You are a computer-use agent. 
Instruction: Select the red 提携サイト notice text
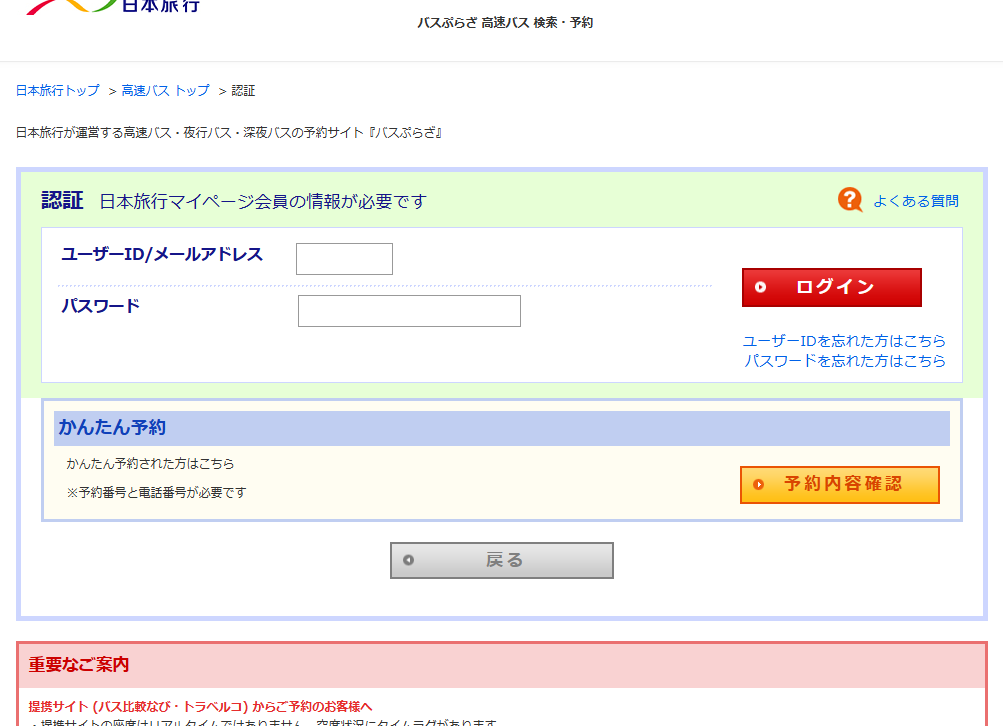tap(200, 707)
